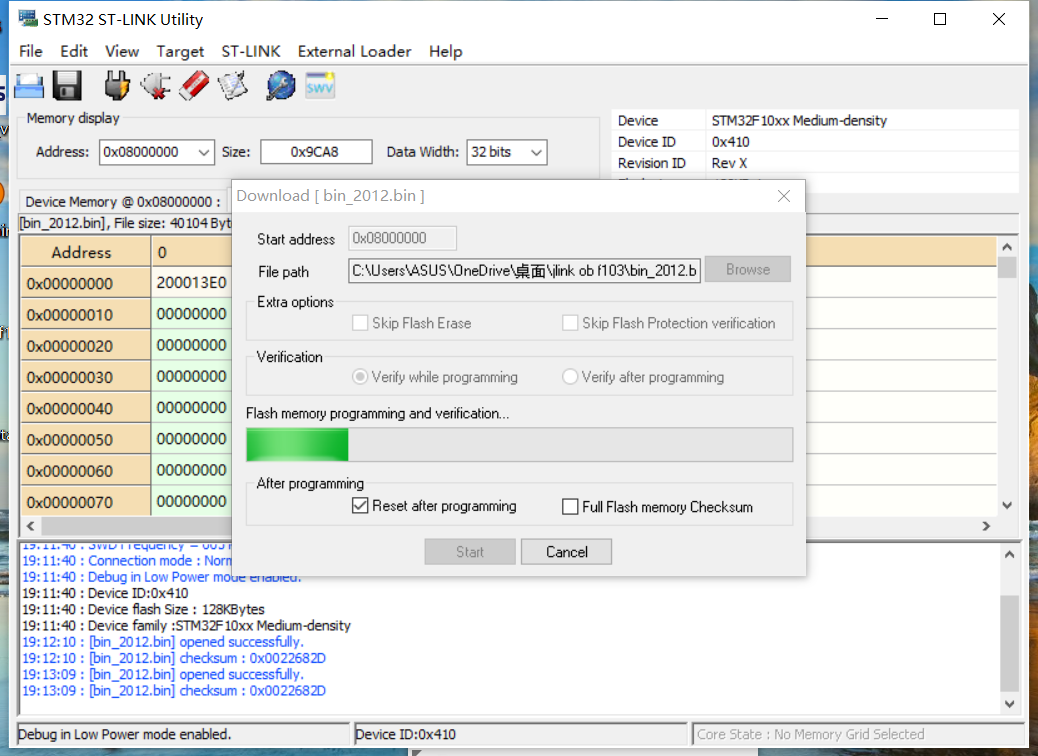Screen dimensions: 1038x756
Task: Switch to Device Memory @ 0x08000000 tab
Action: click(x=123, y=201)
